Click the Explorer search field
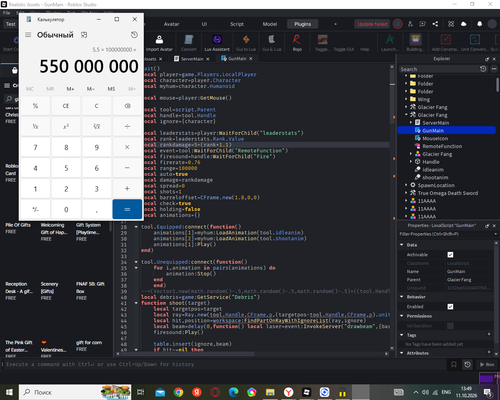Viewport: 500px width, 400px height. point(439,69)
